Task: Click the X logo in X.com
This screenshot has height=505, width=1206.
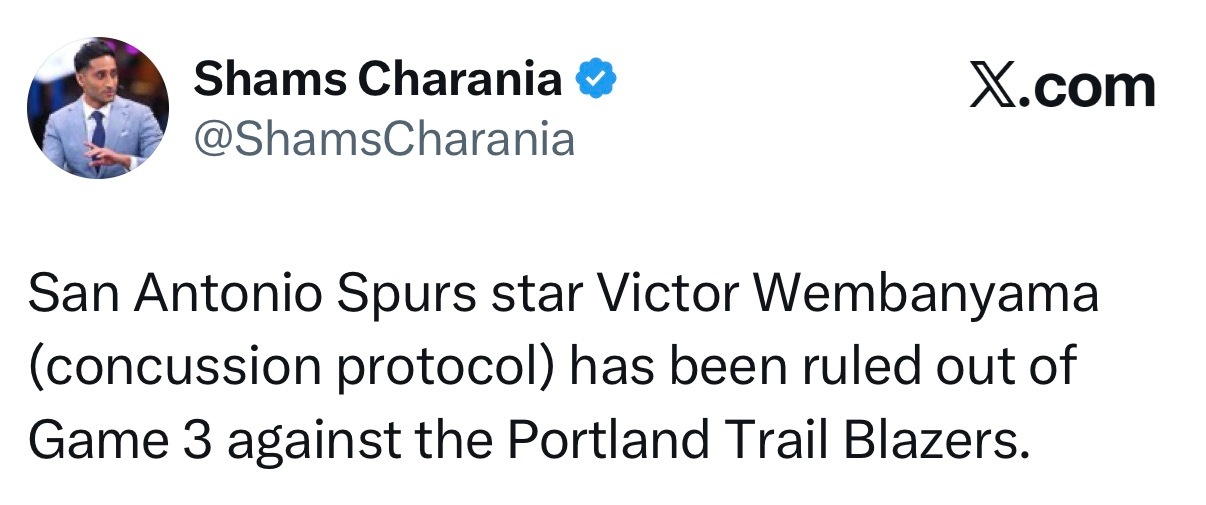Action: (992, 88)
